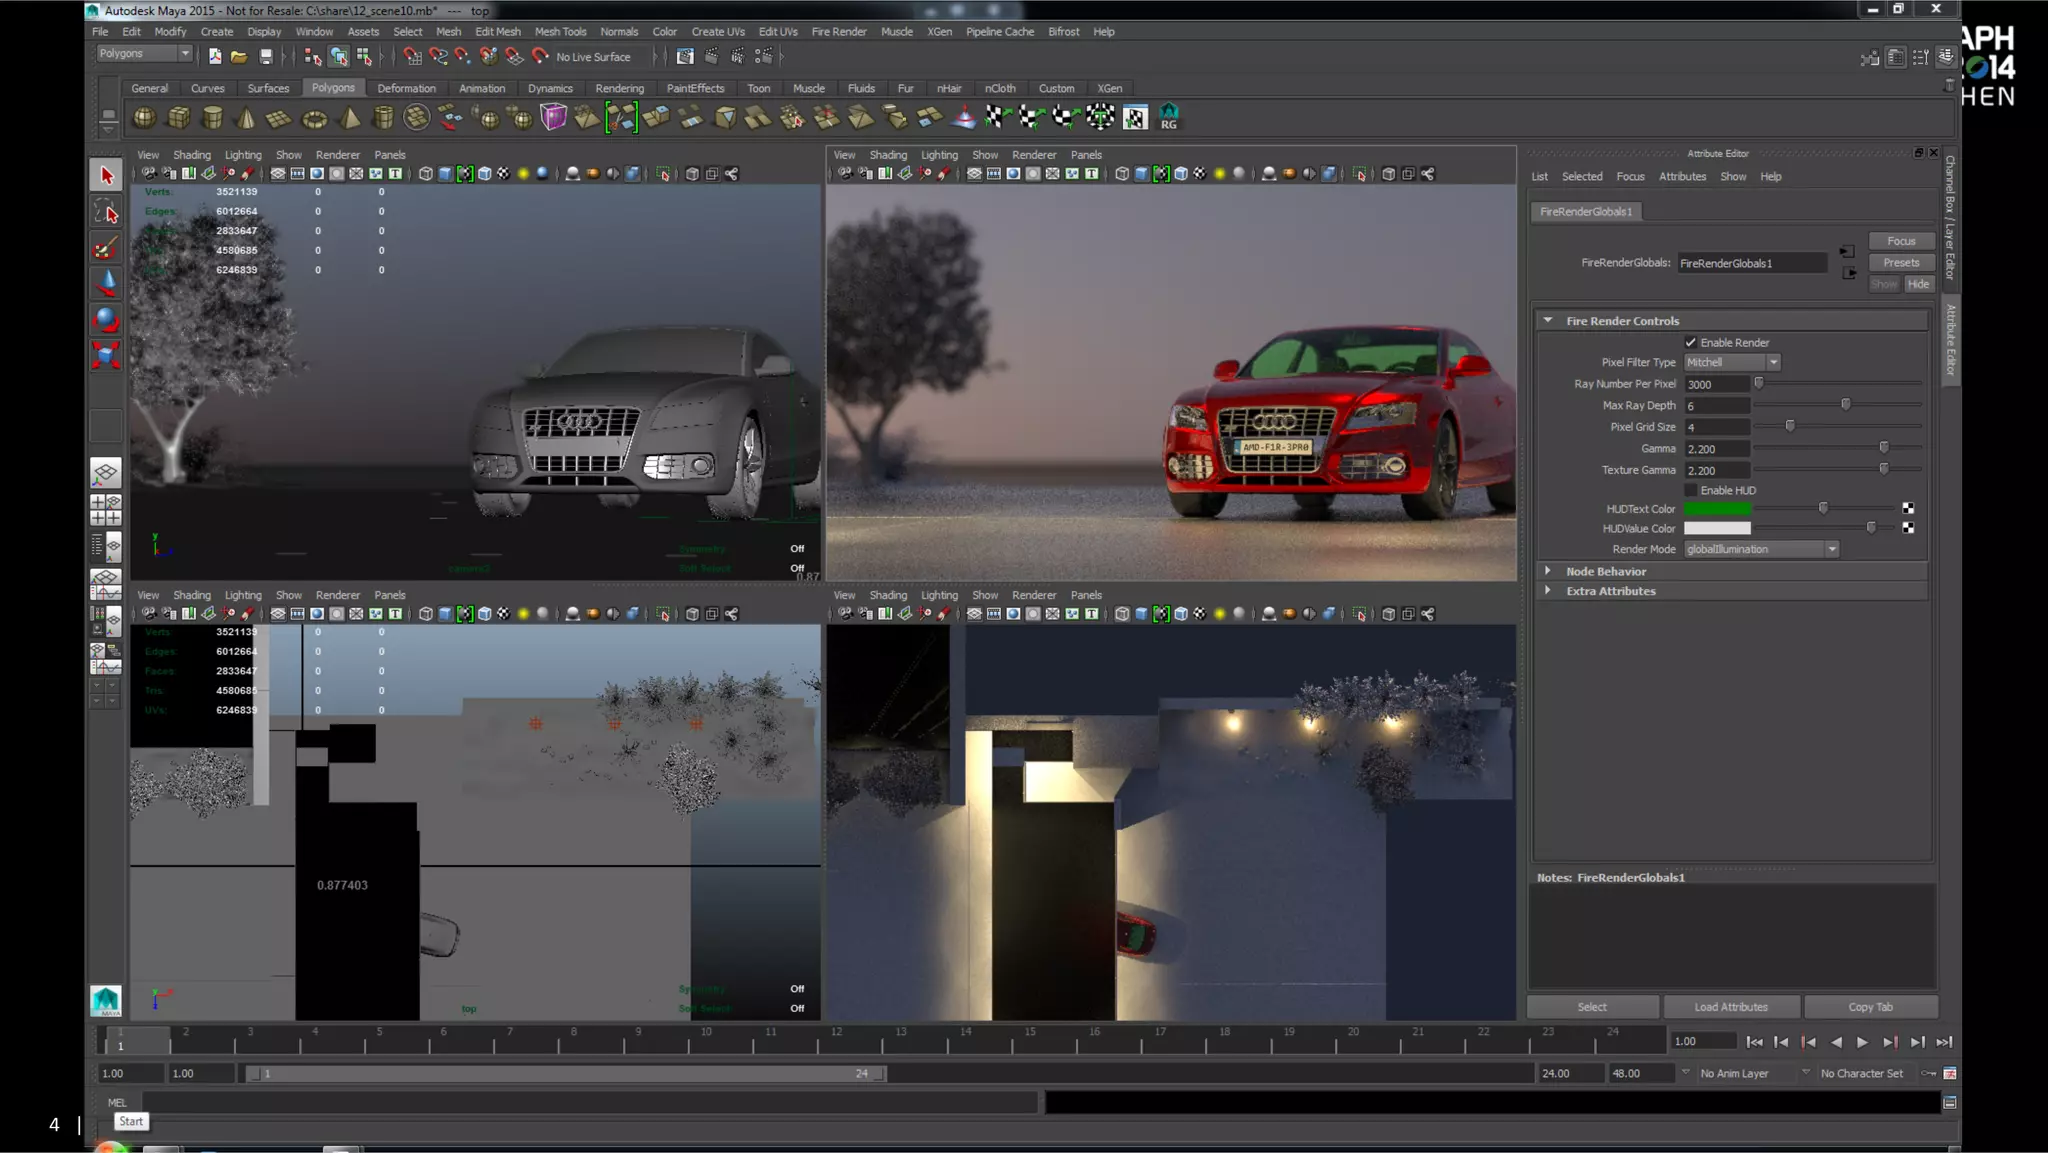Screen dimensions: 2048x1153
Task: Activate the Select tool arrow
Action: click(106, 176)
